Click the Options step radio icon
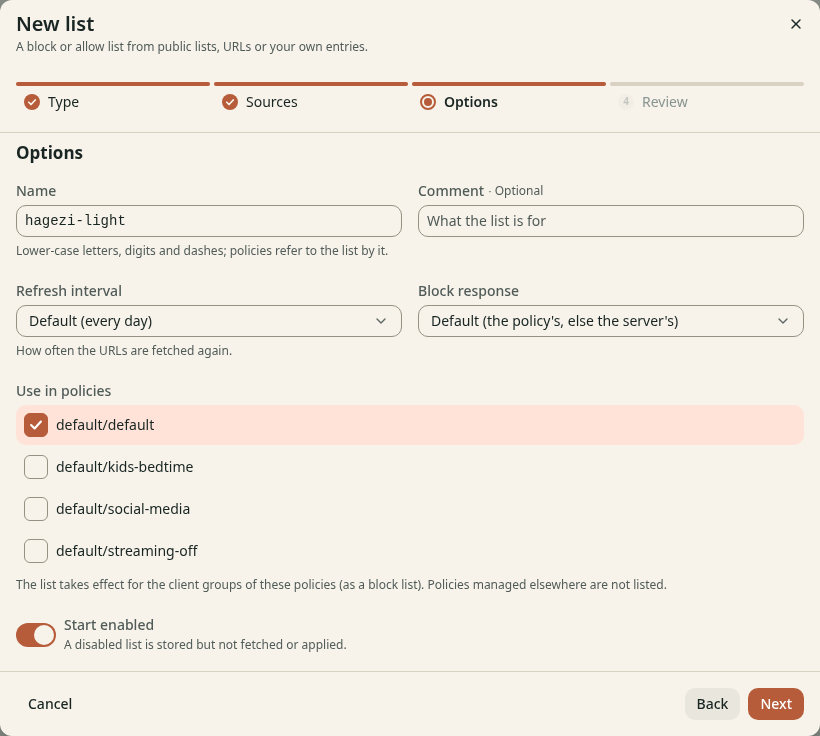This screenshot has width=820, height=736. tap(428, 102)
